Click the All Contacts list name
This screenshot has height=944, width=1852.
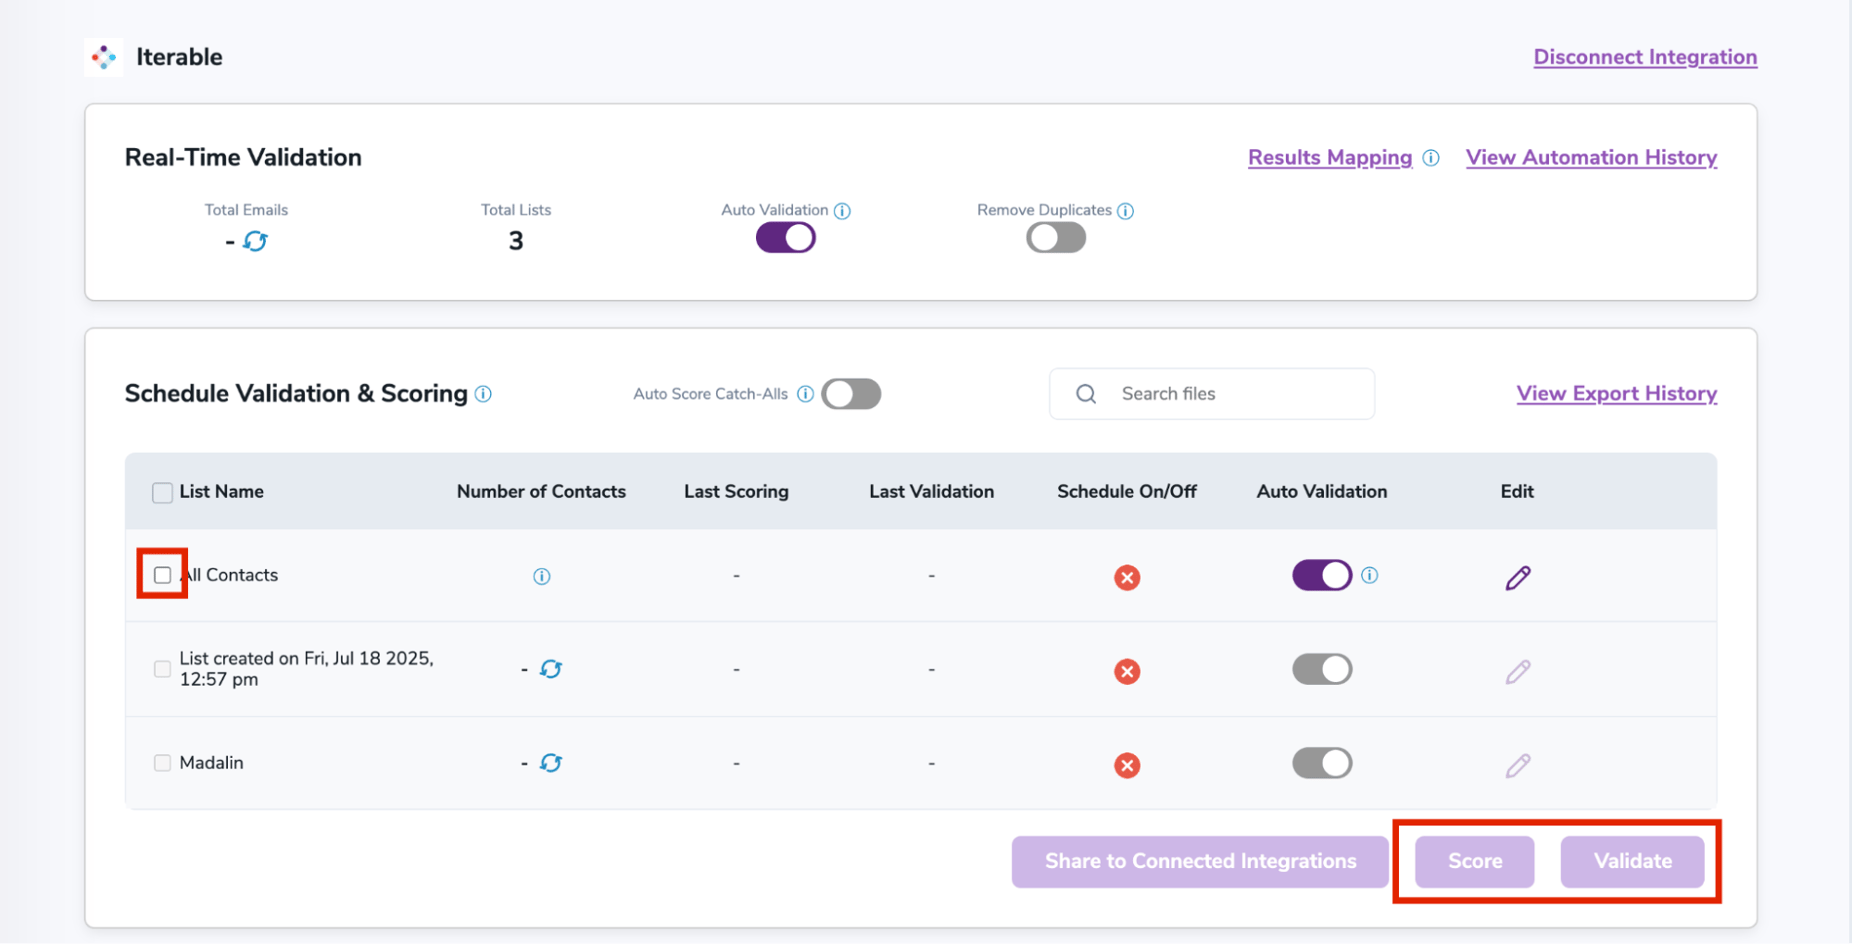(x=229, y=575)
